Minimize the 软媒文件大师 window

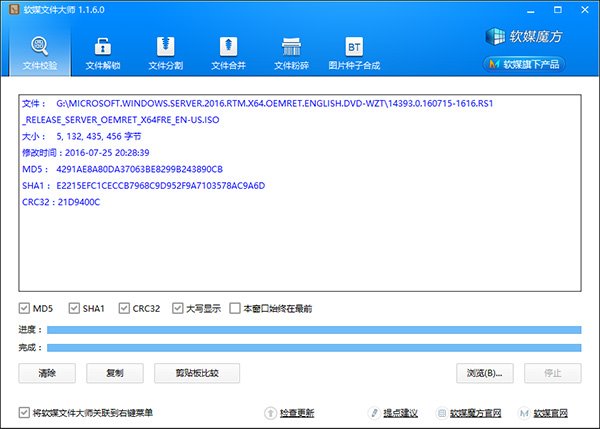click(x=530, y=10)
